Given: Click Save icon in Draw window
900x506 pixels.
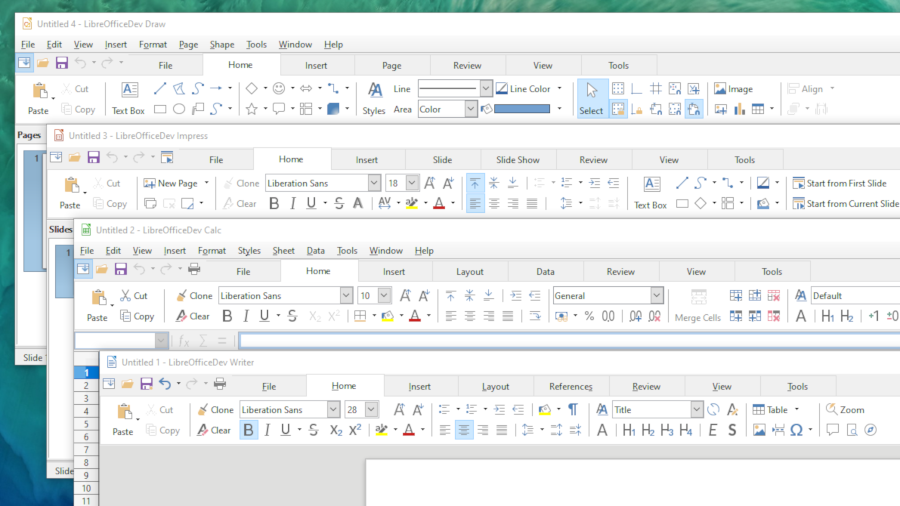Looking at the screenshot, I should (61, 63).
